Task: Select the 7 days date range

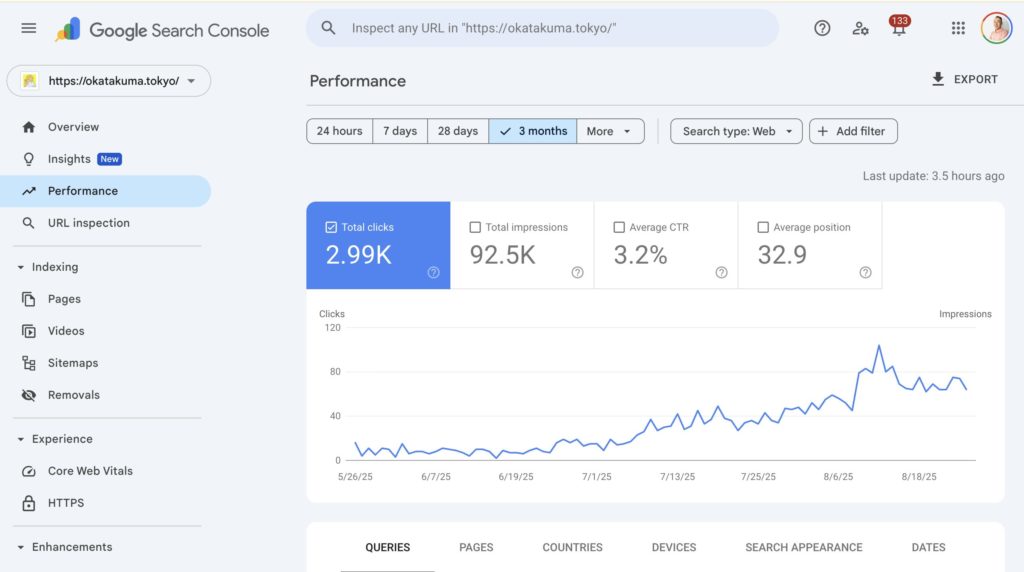Action: (x=400, y=131)
